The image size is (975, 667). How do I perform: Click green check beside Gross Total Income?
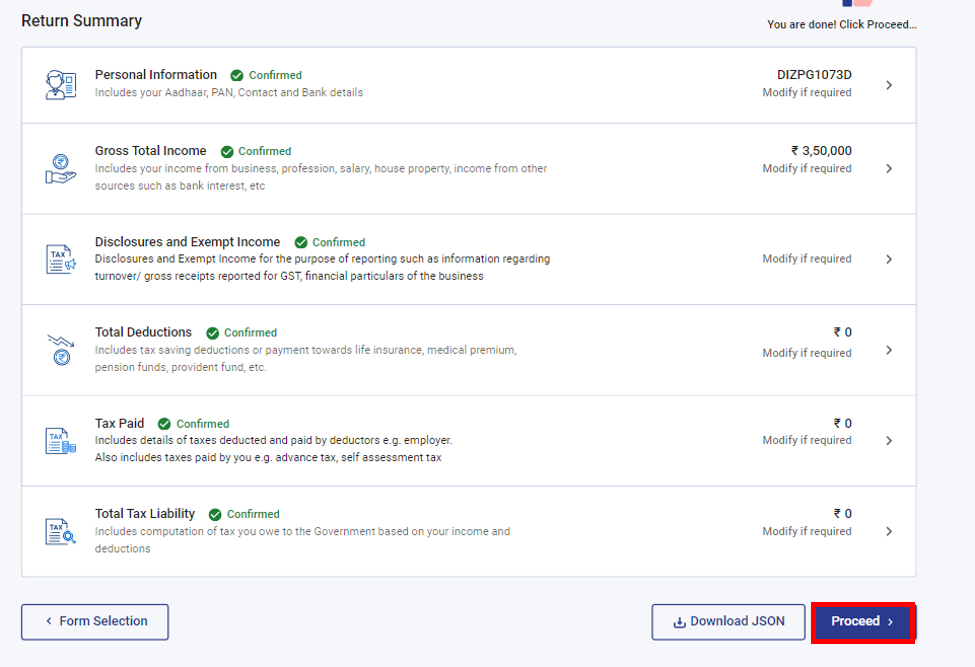point(227,152)
